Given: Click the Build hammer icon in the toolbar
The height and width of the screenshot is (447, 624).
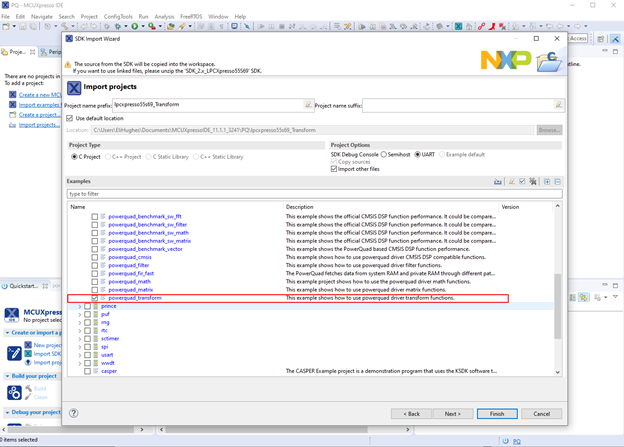Looking at the screenshot, I should (x=64, y=26).
